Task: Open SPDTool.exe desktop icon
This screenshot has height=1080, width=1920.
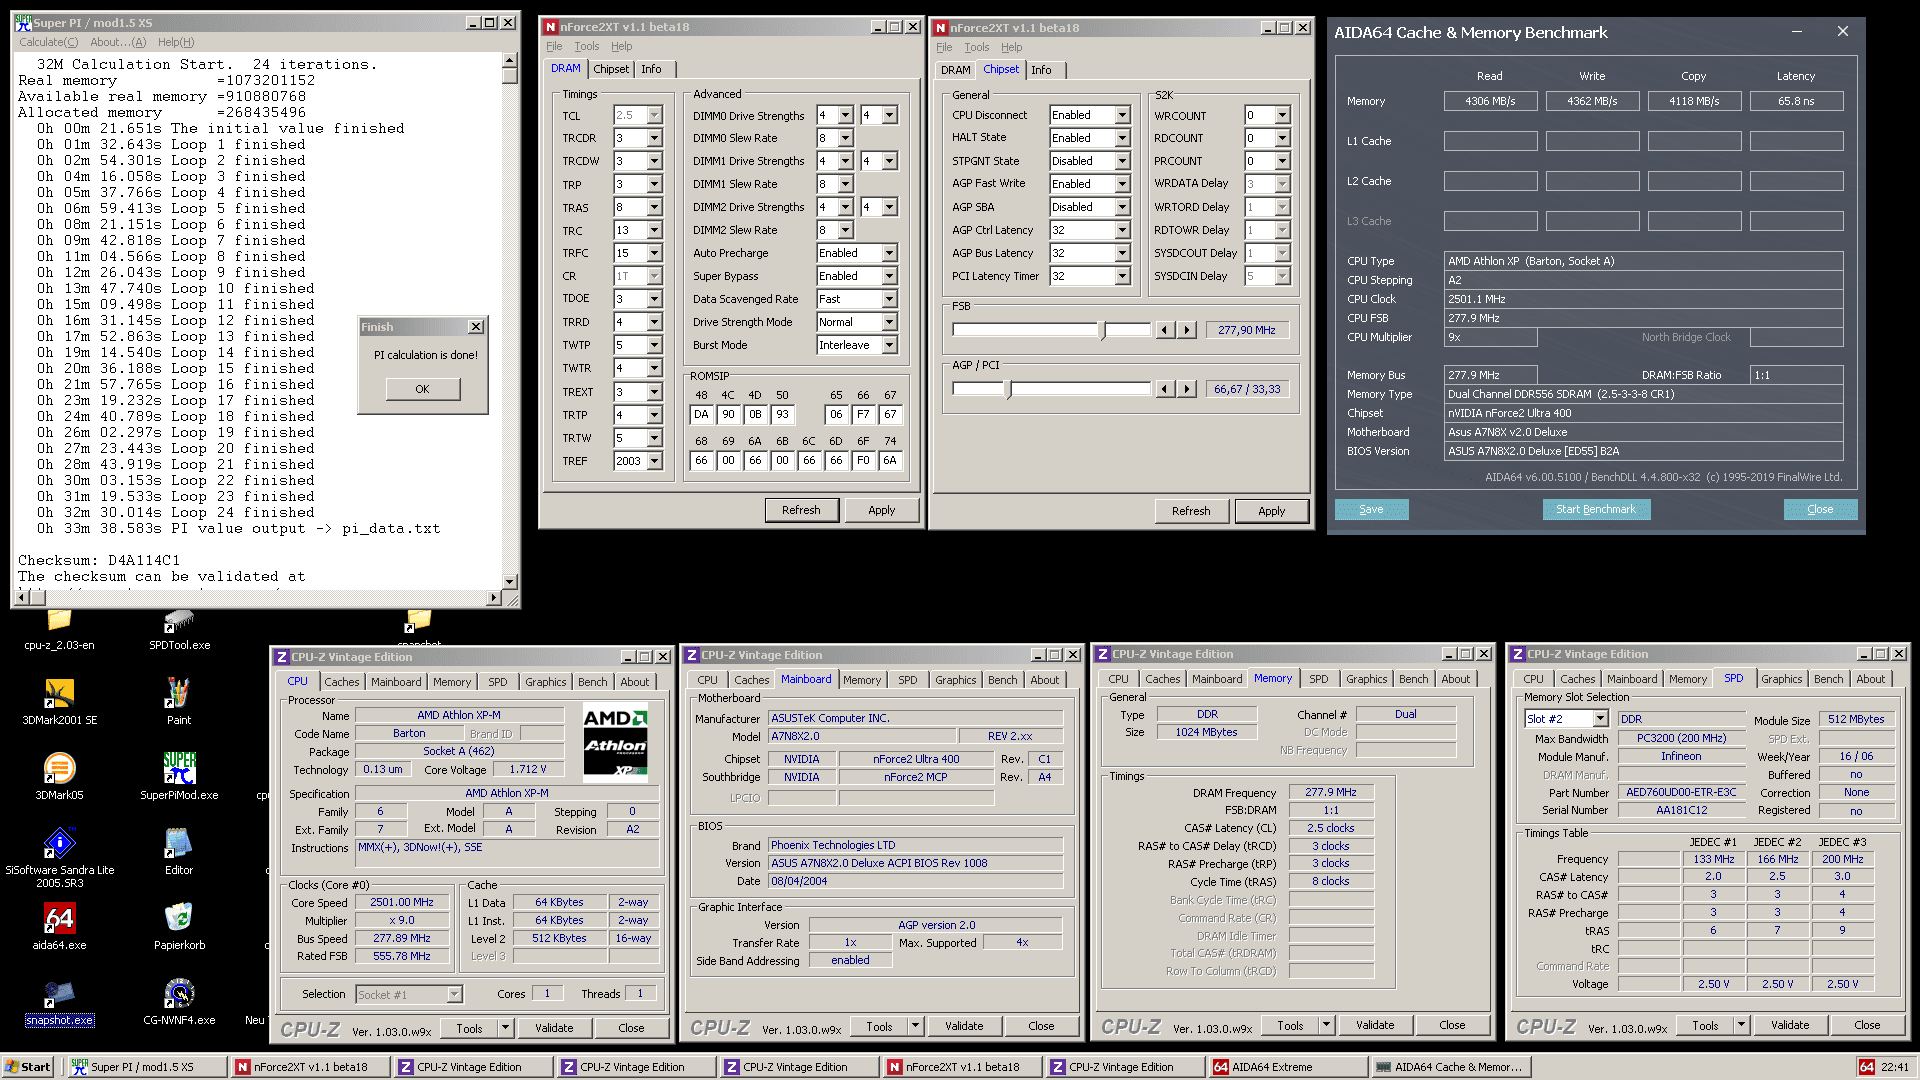Action: [x=179, y=622]
